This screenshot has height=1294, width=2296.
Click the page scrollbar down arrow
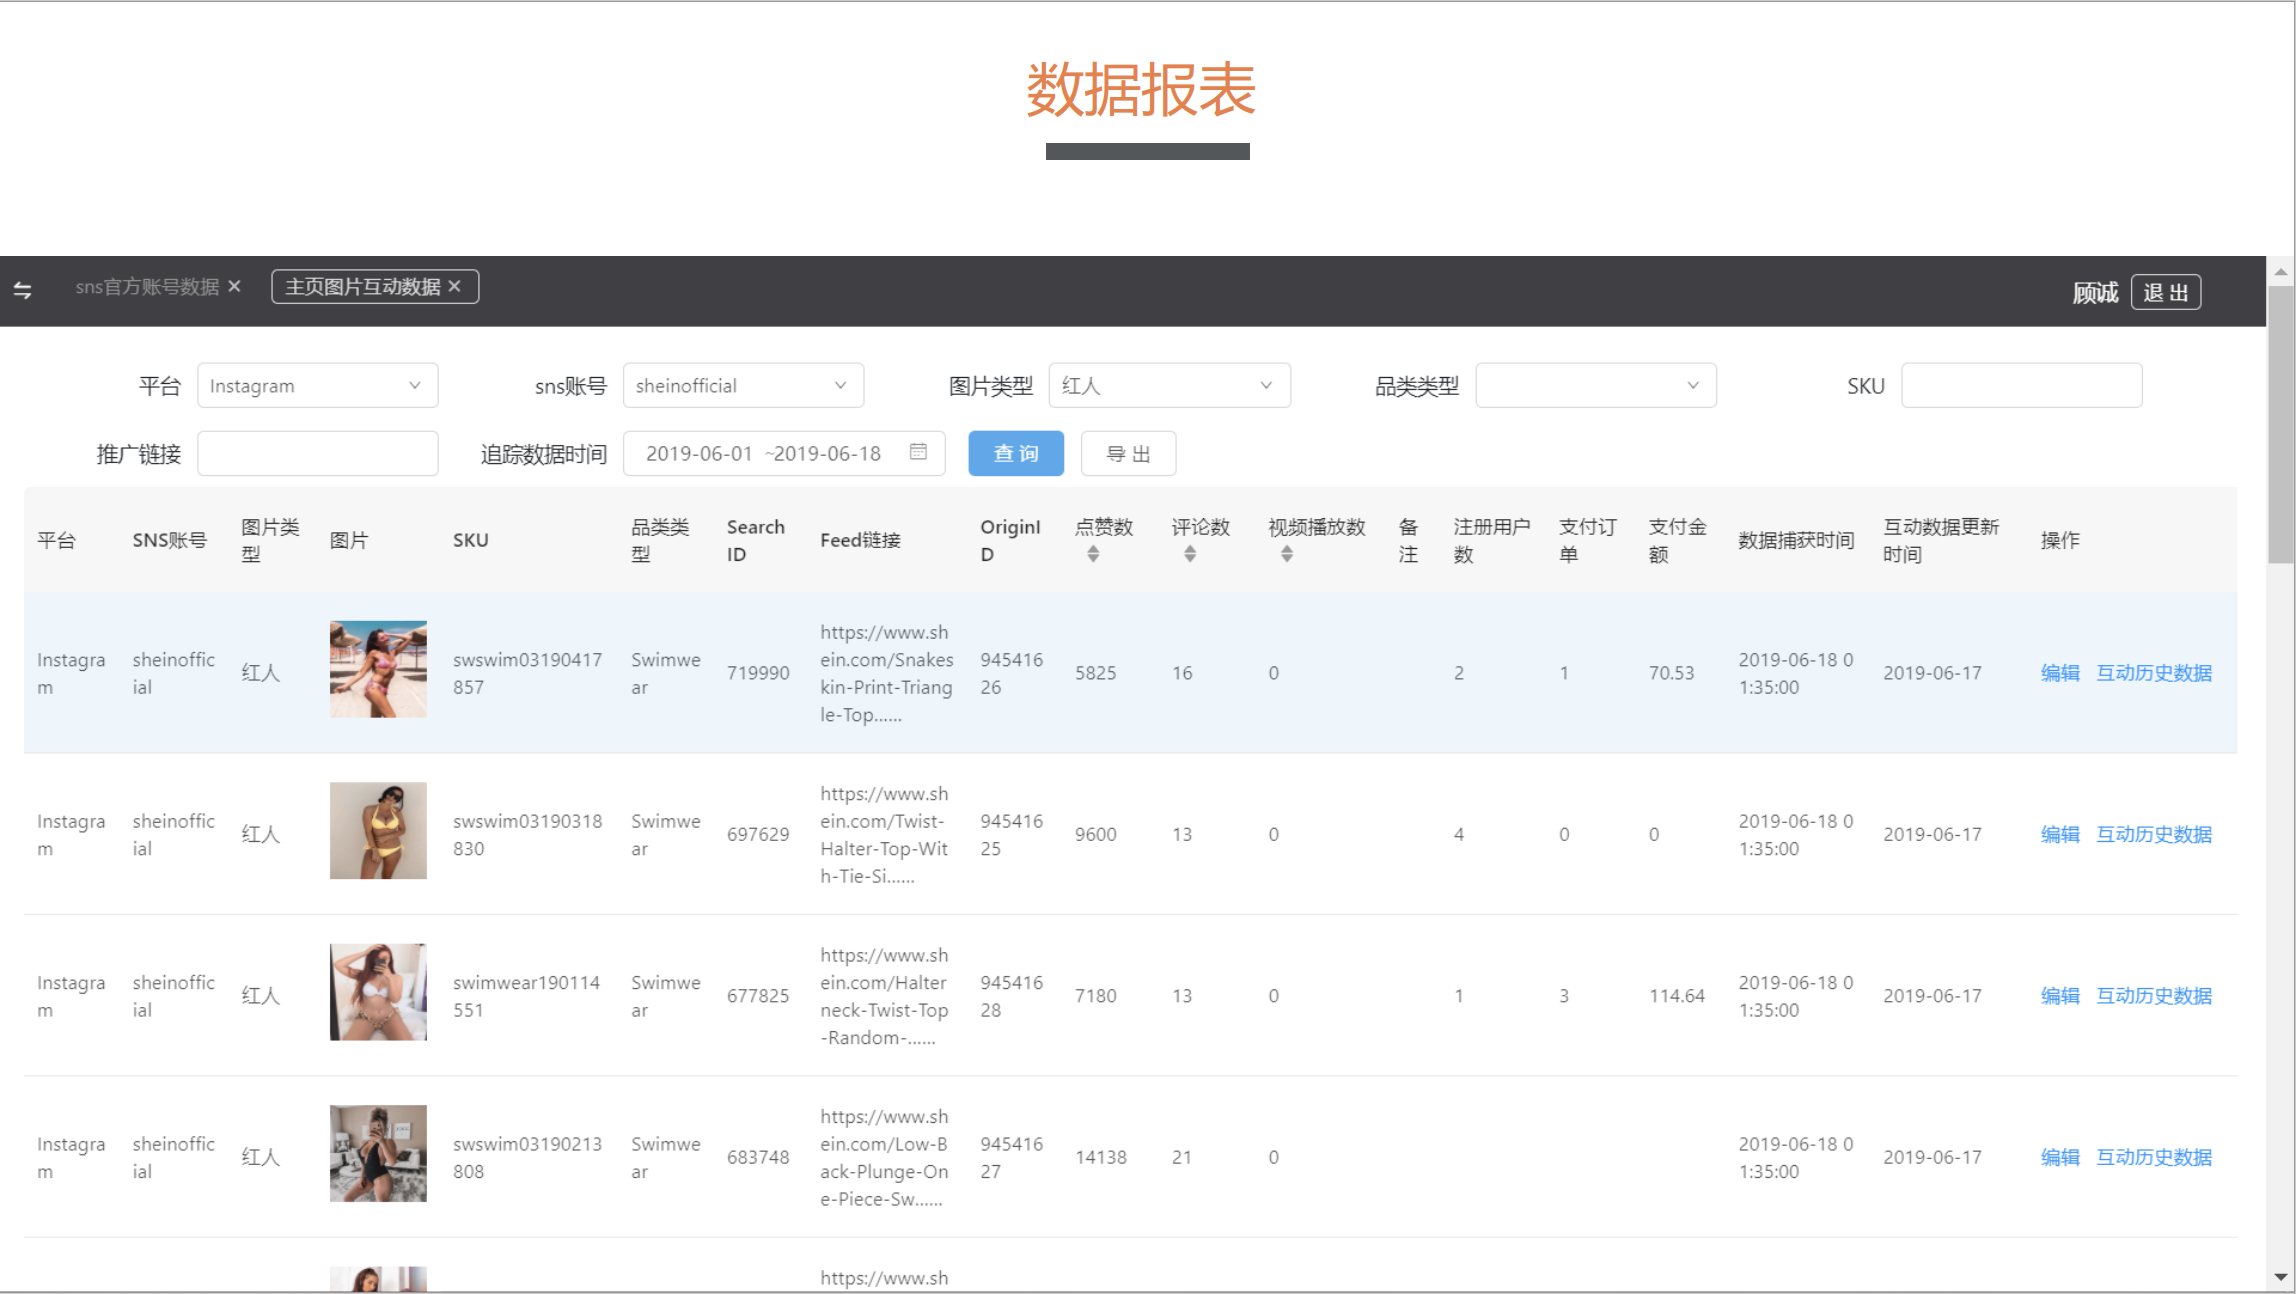coord(2281,1277)
